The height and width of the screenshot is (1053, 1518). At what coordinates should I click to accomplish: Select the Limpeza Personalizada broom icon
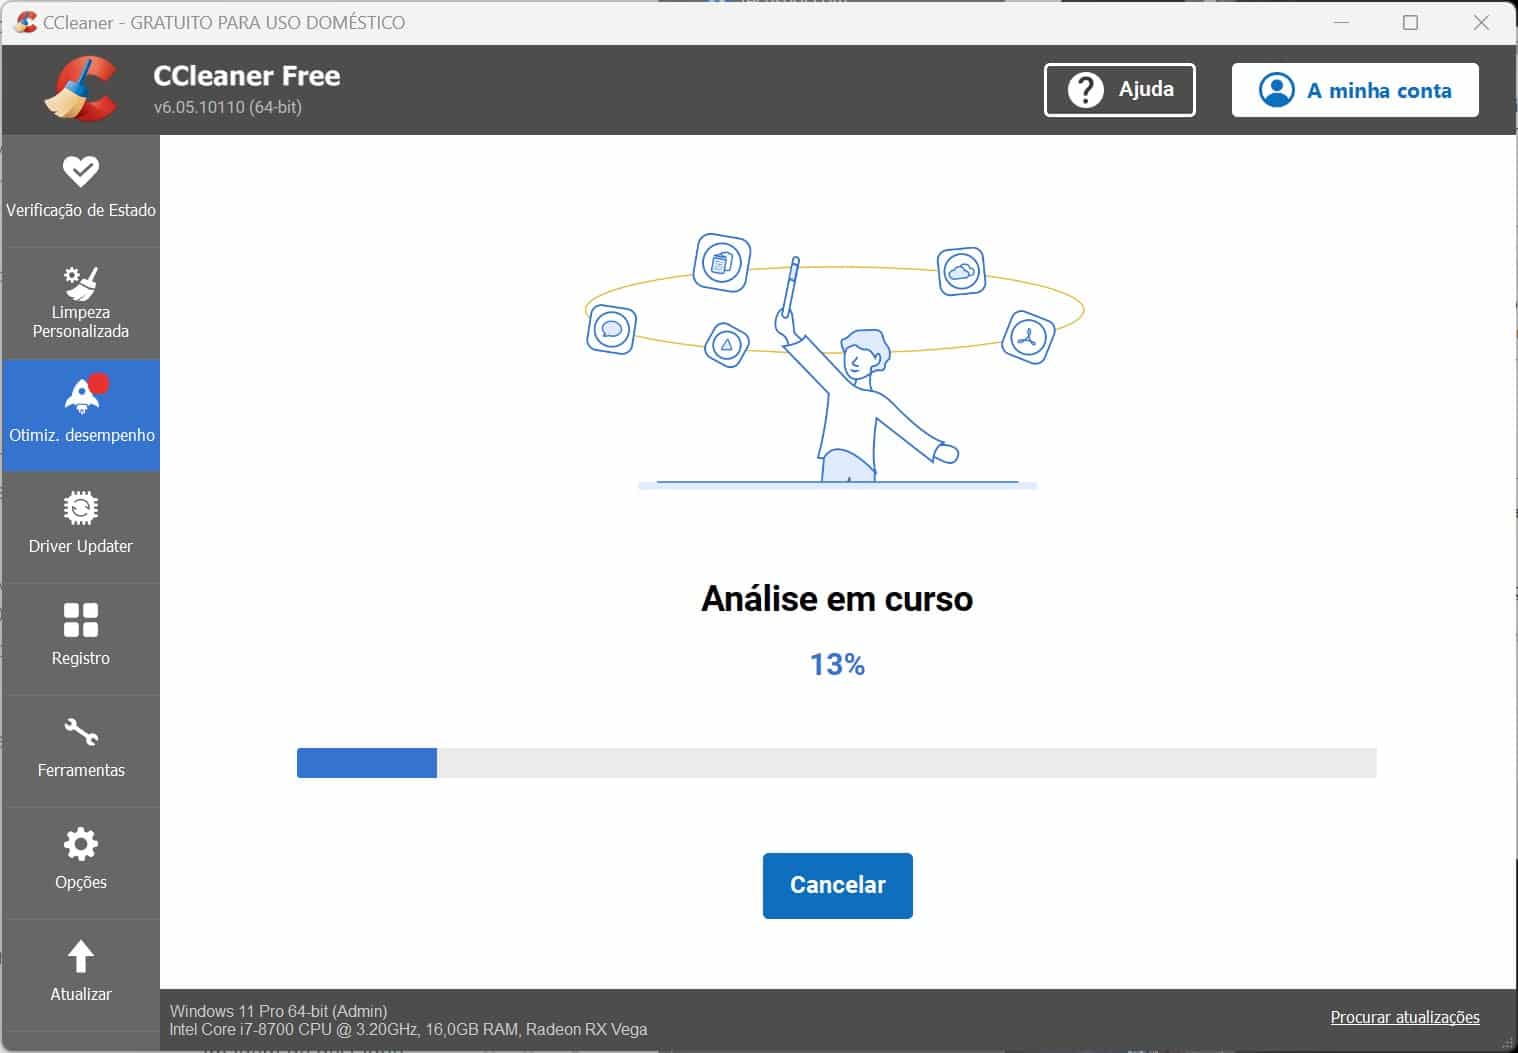click(x=80, y=283)
